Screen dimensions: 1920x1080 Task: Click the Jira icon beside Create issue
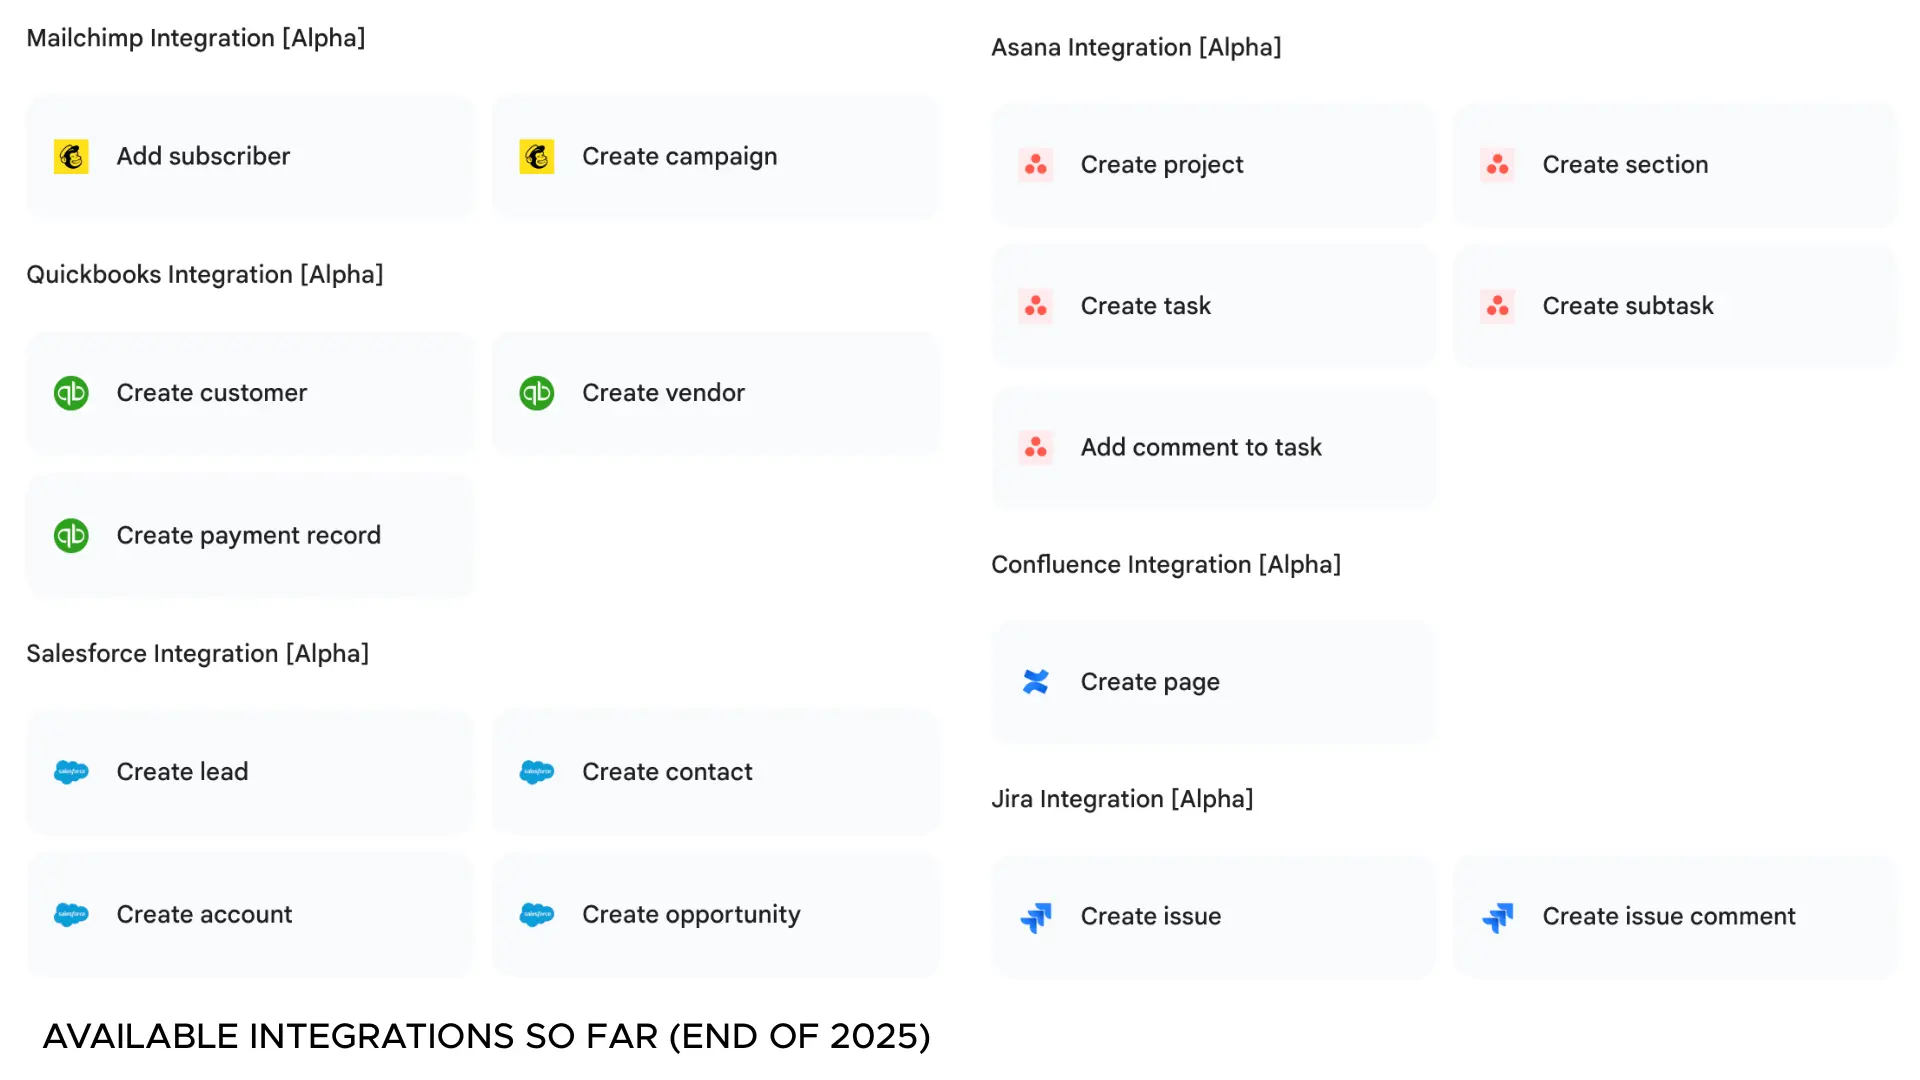1036,917
